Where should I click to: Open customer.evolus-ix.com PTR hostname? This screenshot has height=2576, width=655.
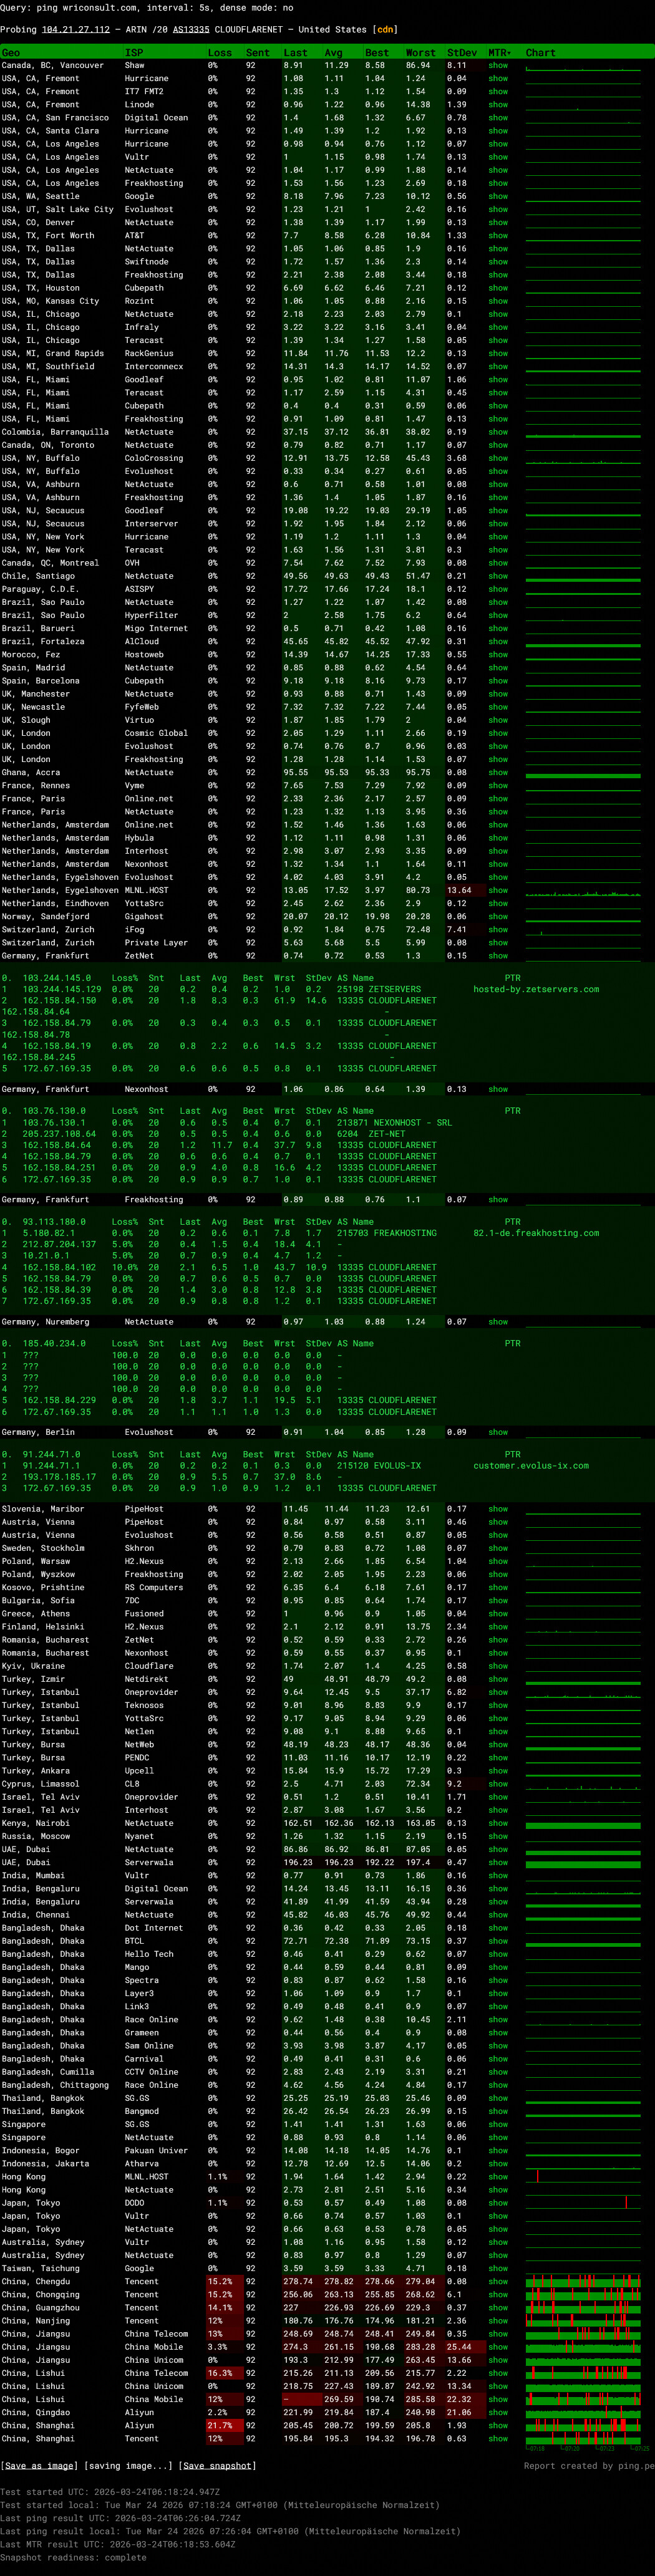point(531,1466)
